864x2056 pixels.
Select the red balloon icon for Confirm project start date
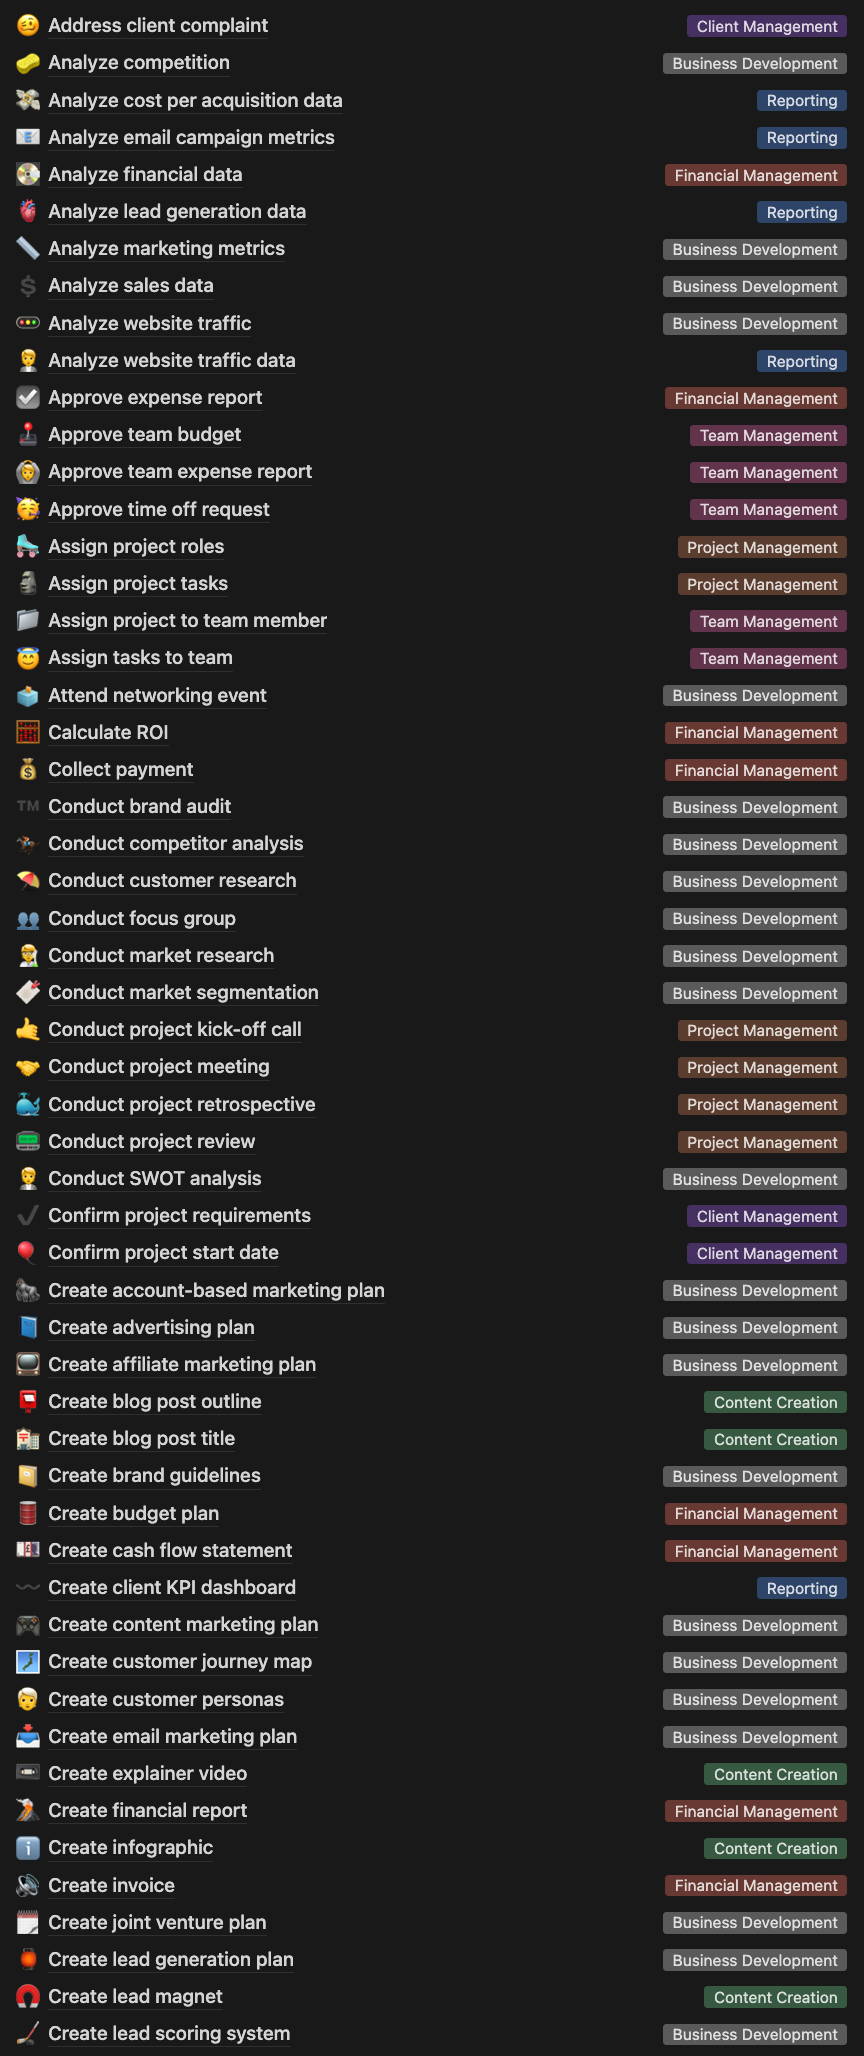[28, 1253]
